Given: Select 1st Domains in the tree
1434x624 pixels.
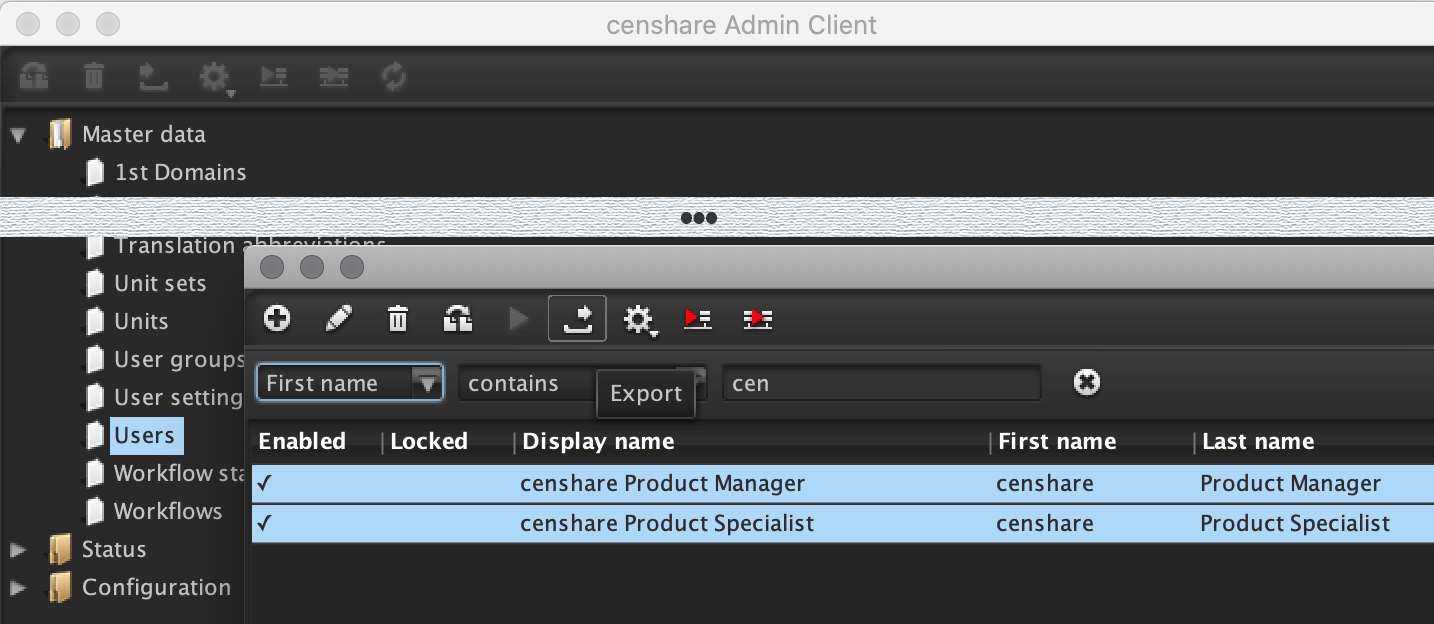Looking at the screenshot, I should coord(180,172).
